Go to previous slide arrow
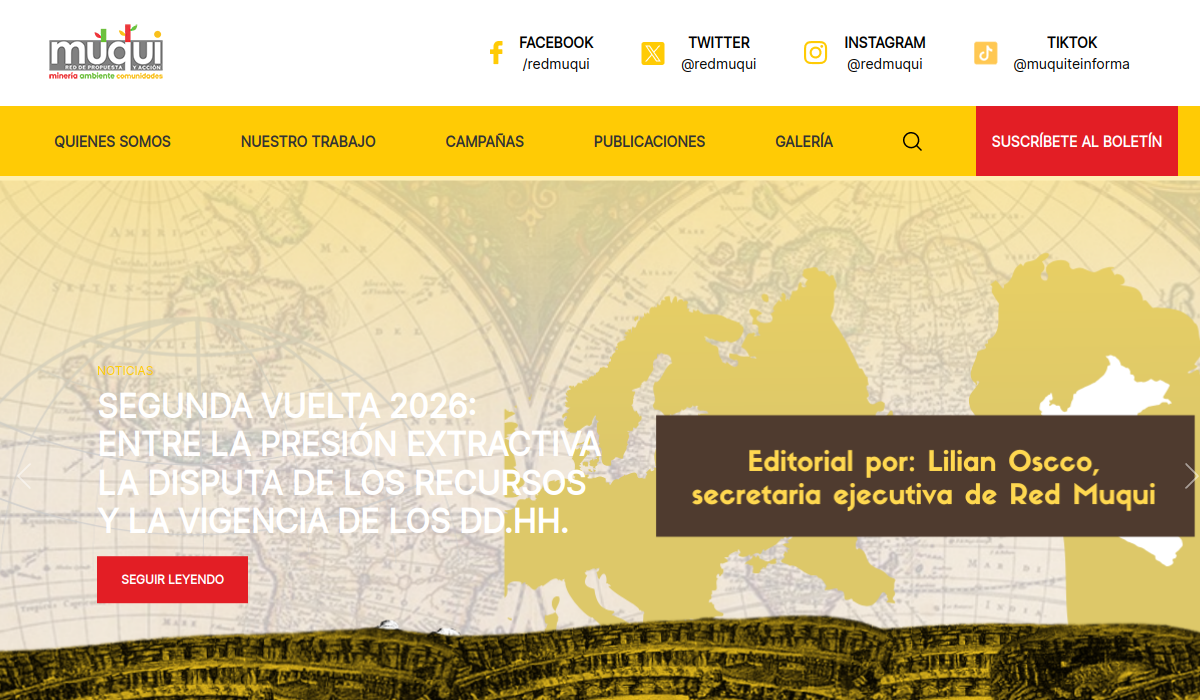 click(x=25, y=476)
